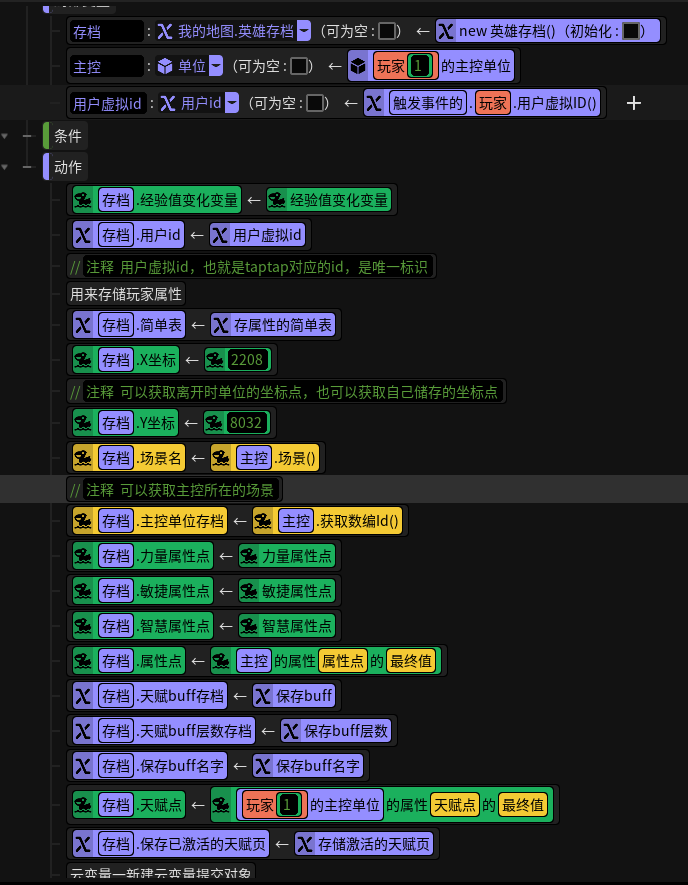This screenshot has height=885, width=688.
Task: Click the 最终值 tag in 属性点 row
Action: (x=411, y=661)
